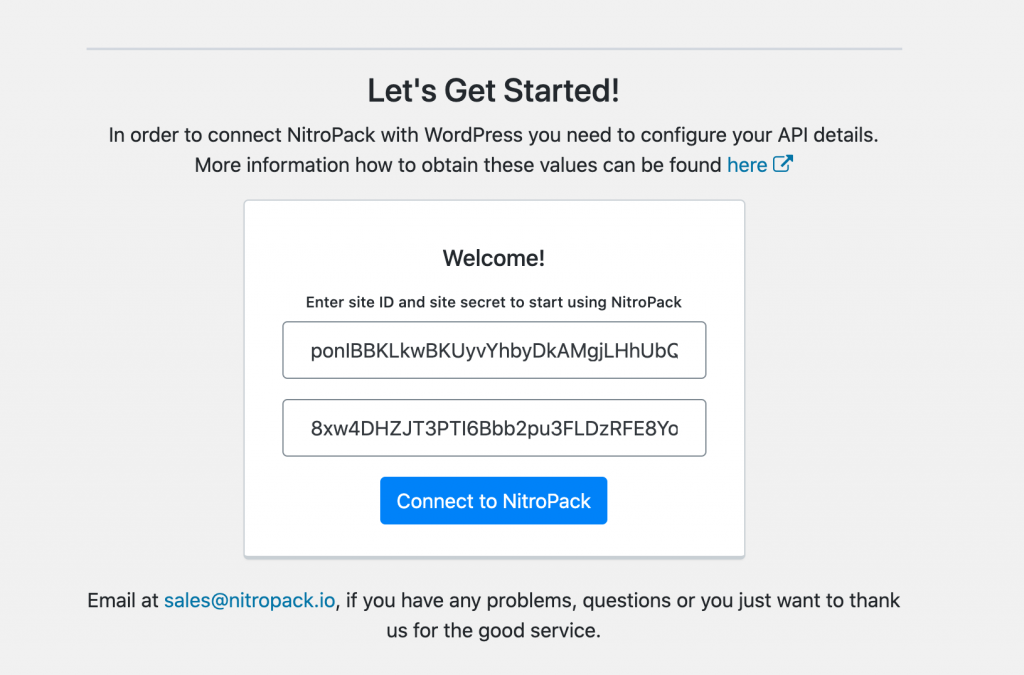Screen dimensions: 1024x675
Task: Open the external link icon beside 'here'
Action: 783,164
